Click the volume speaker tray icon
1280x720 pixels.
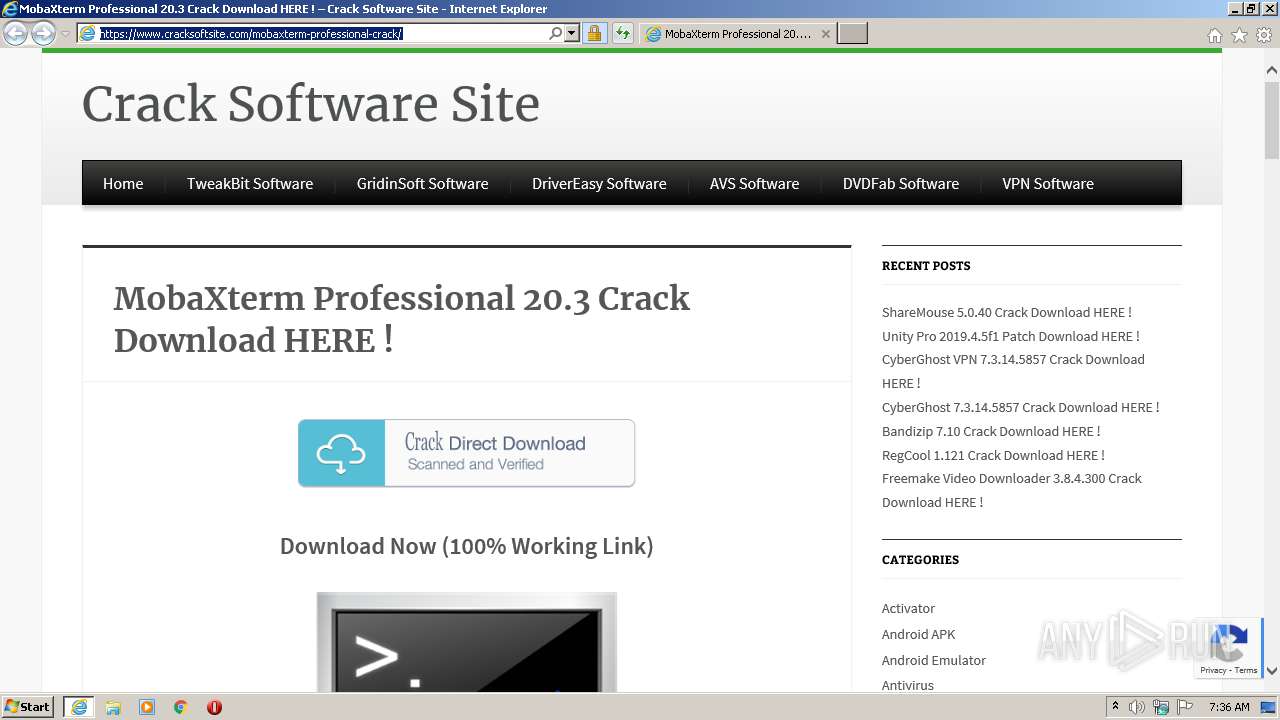click(1137, 707)
